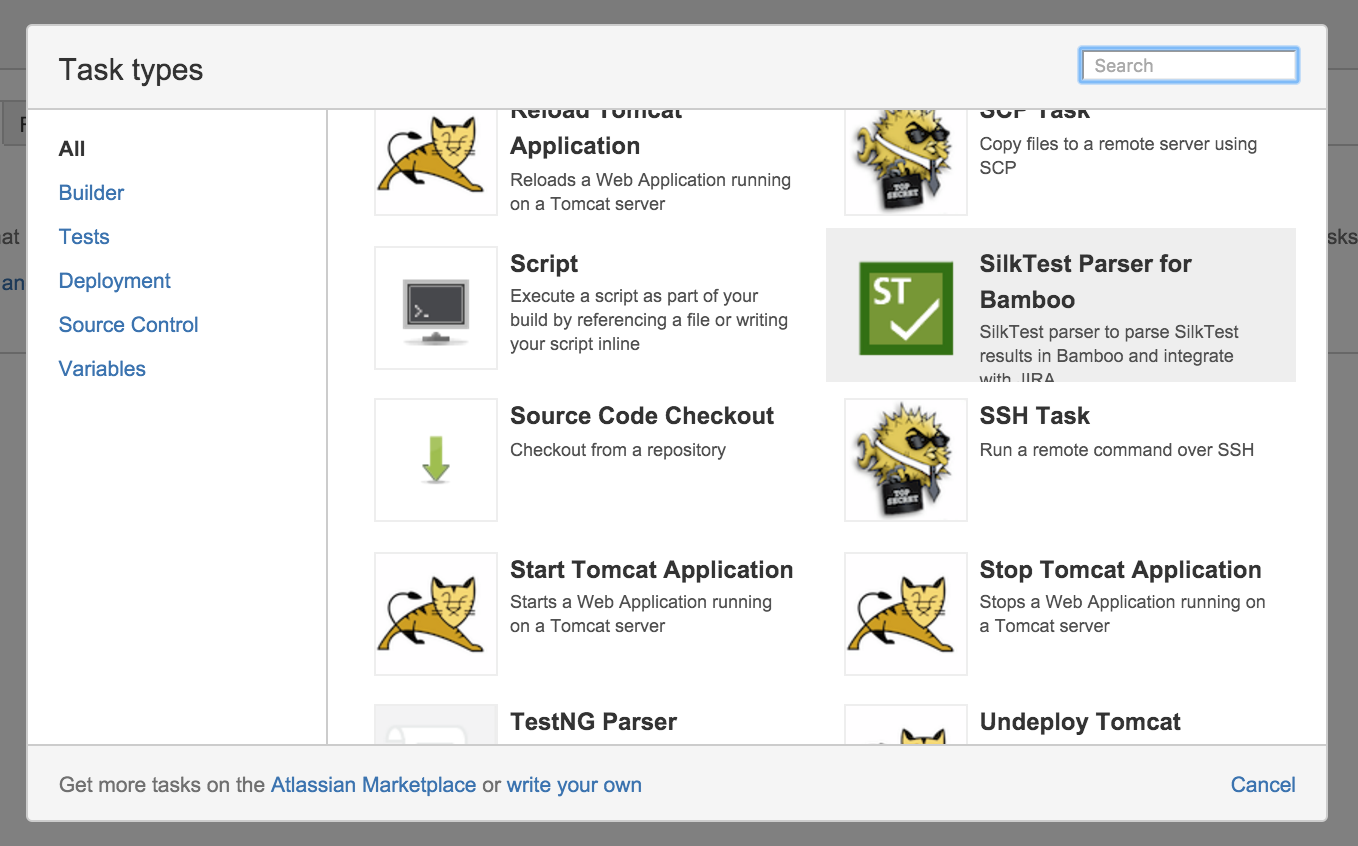Select the Stop Tomcat Application cat icon
1358x846 pixels.
[906, 613]
